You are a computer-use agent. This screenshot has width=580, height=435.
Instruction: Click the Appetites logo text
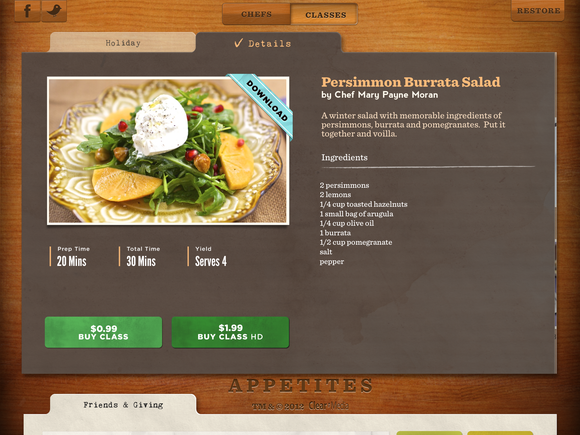point(300,385)
